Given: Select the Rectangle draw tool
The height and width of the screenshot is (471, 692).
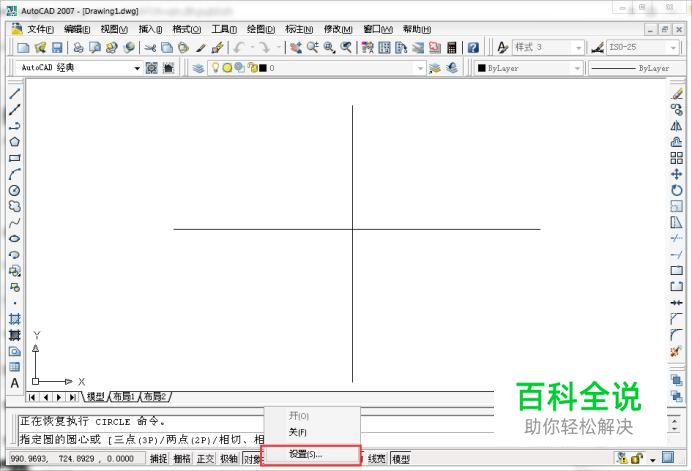Looking at the screenshot, I should click(x=15, y=158).
